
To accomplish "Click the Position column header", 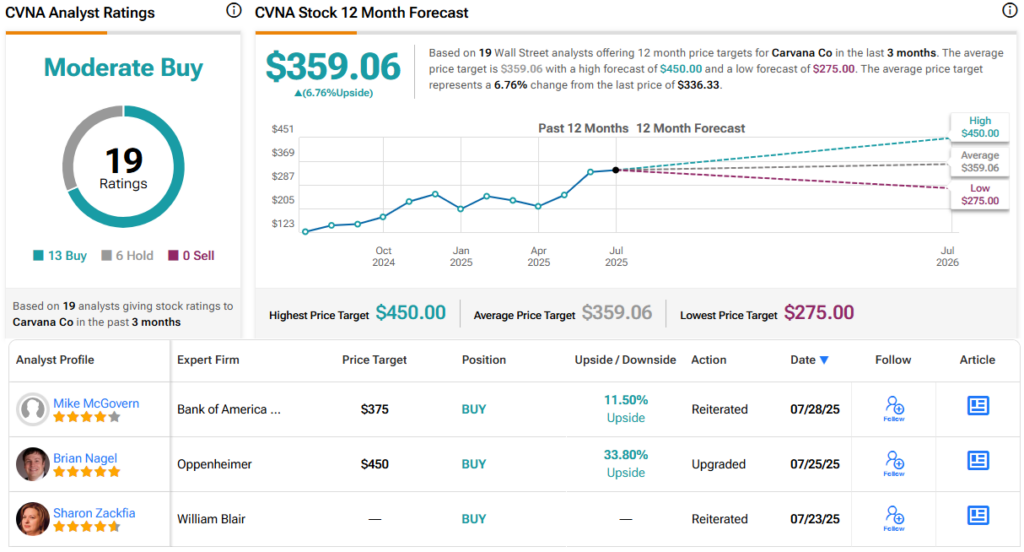I will pos(484,360).
